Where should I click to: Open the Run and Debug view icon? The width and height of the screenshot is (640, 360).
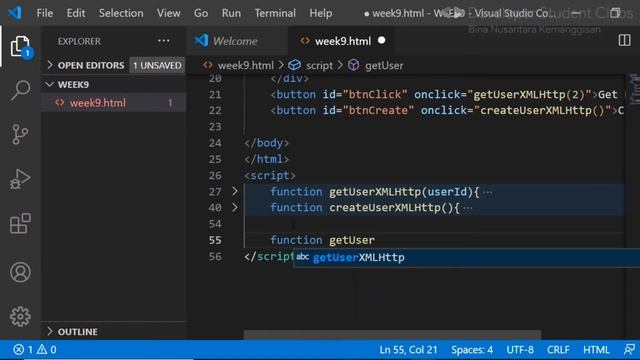[x=20, y=179]
